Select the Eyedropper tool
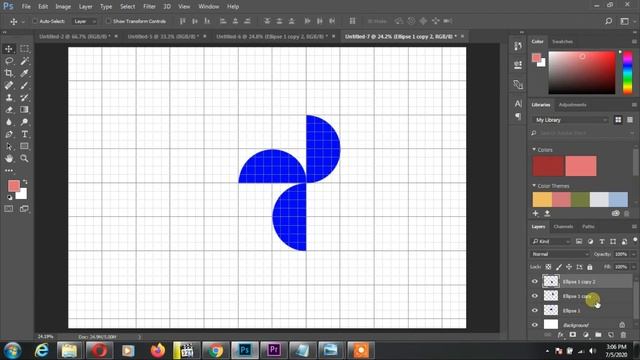640x360 pixels. click(x=24, y=73)
